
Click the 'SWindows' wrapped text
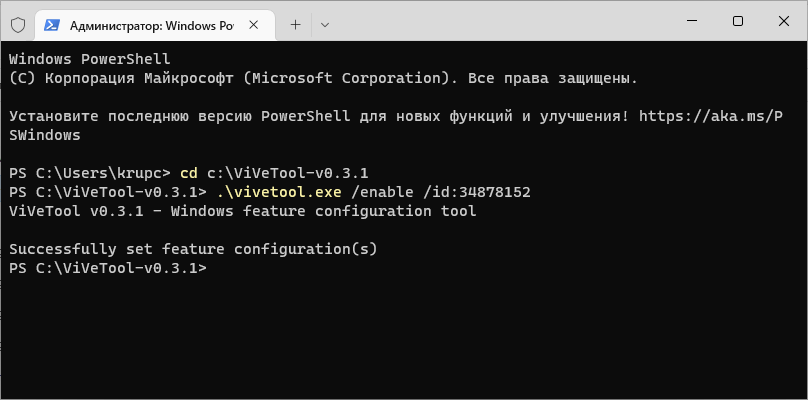45,136
